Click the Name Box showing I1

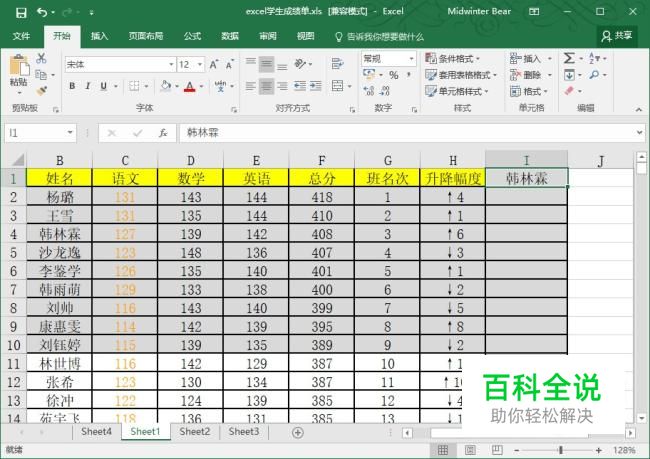tap(40, 133)
